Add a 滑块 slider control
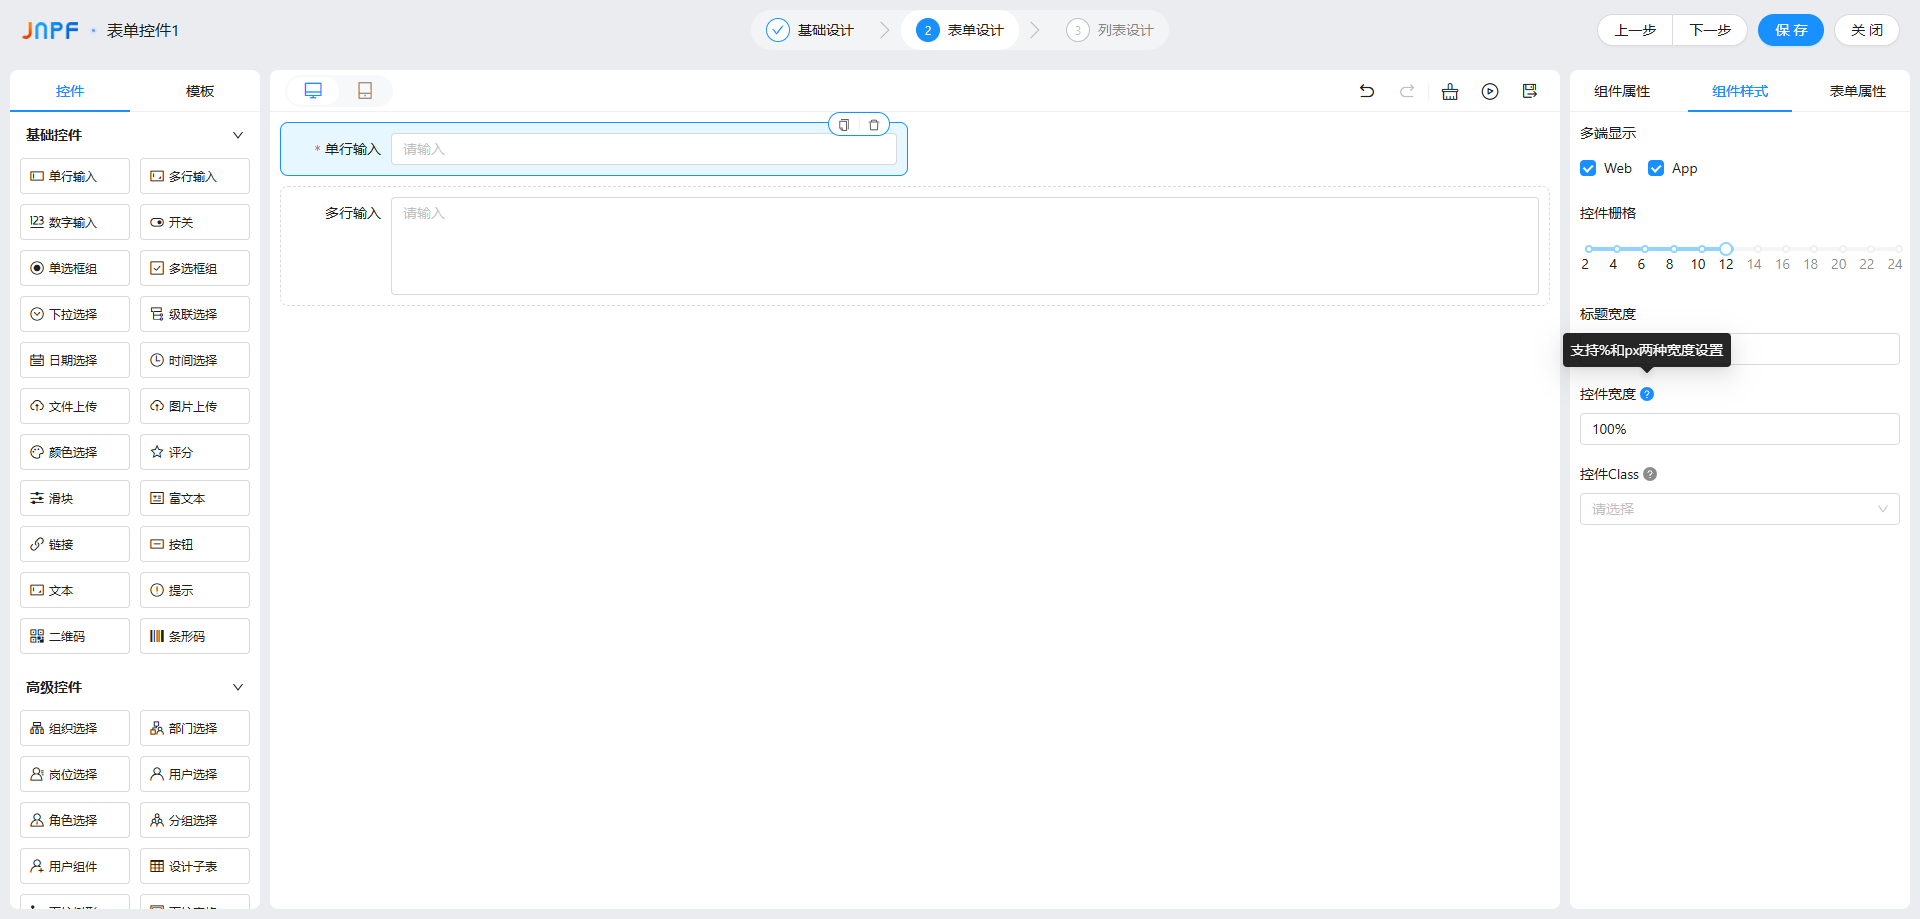The height and width of the screenshot is (919, 1920). click(75, 498)
